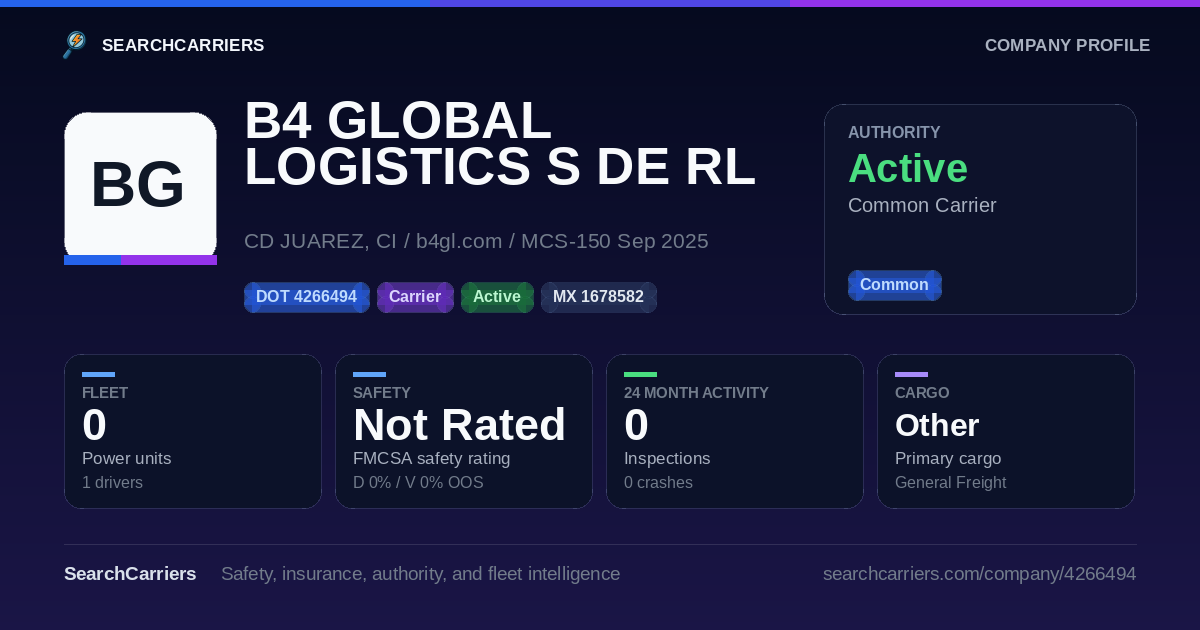Click the B4 GLOBAL LOGISTICS S DE RL title
The height and width of the screenshot is (630, 1200).
(499, 143)
